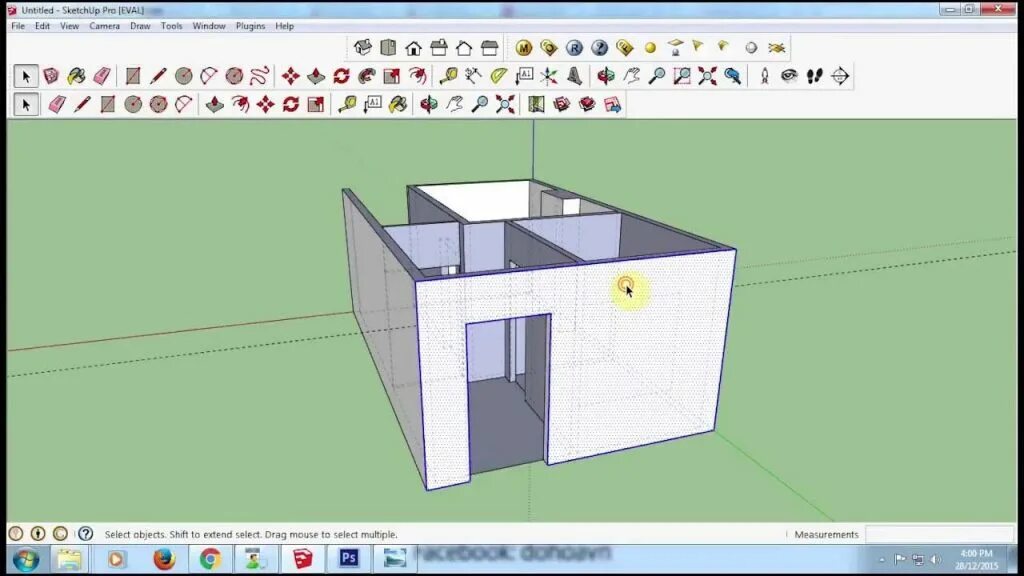Open Photoshop from the taskbar
Image resolution: width=1024 pixels, height=576 pixels.
point(349,558)
